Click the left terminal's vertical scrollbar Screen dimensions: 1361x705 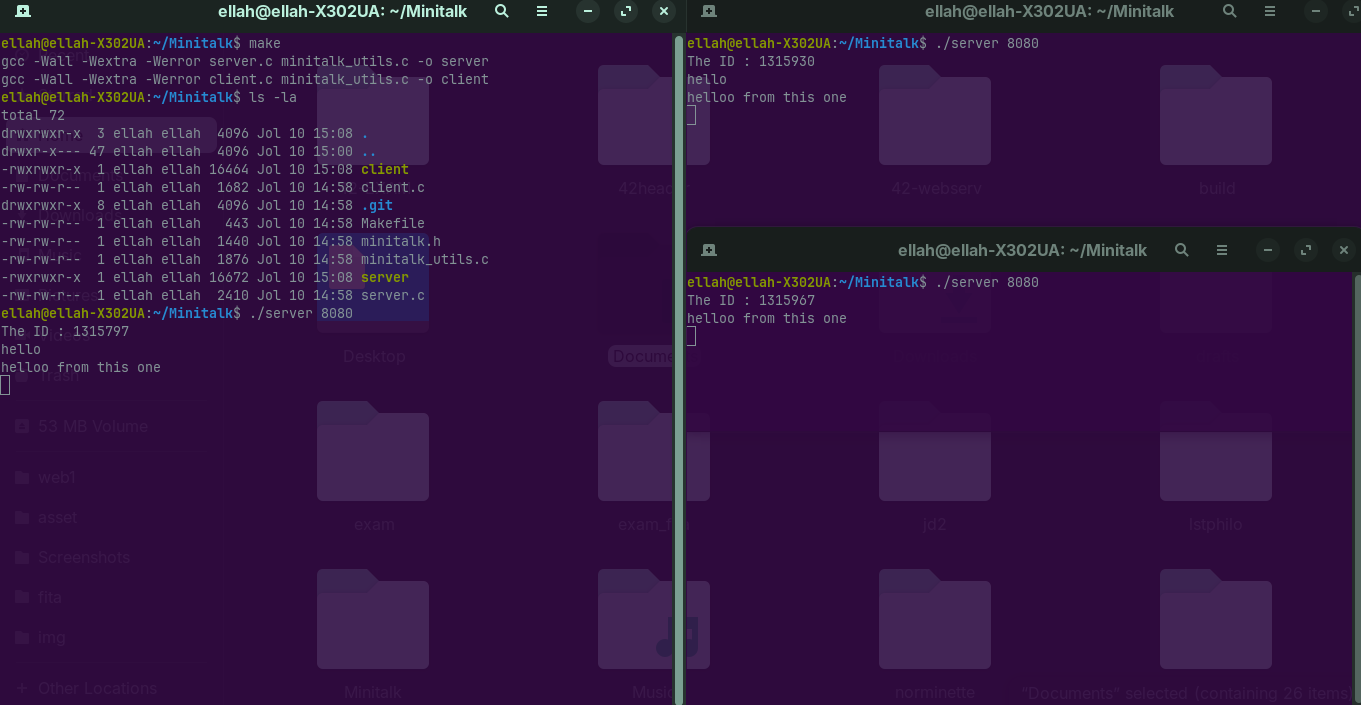679,369
